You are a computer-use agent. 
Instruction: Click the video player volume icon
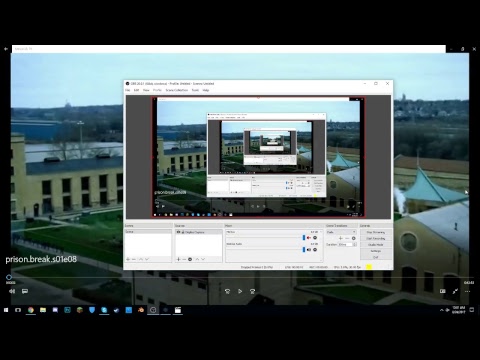12,291
